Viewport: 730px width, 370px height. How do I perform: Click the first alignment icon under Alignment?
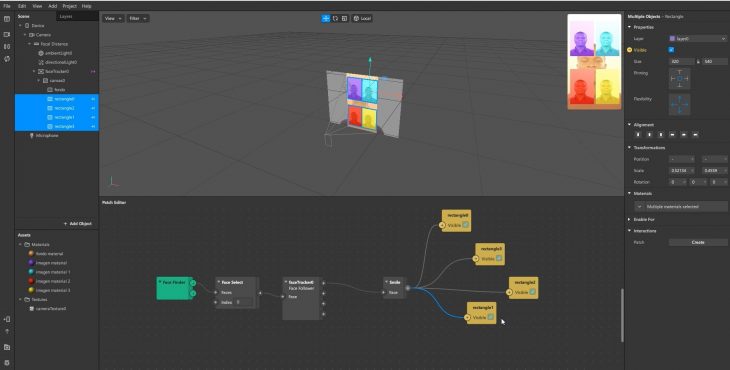point(638,135)
